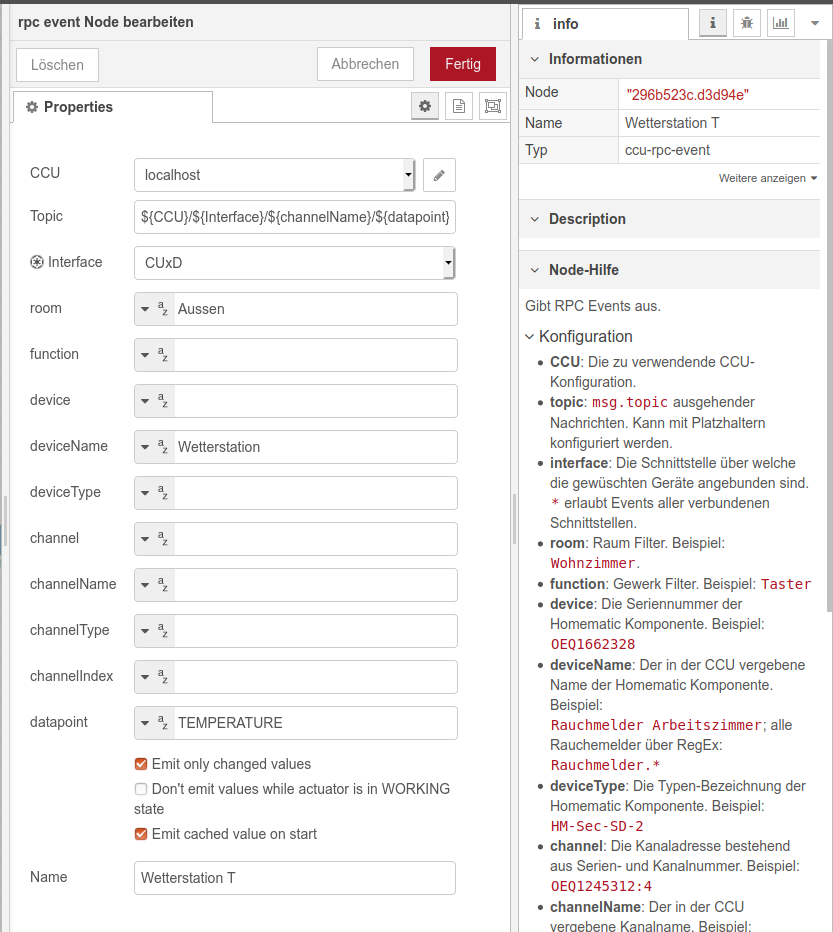The image size is (833, 932).
Task: Click Weitere anzeigen link
Action: click(x=767, y=178)
